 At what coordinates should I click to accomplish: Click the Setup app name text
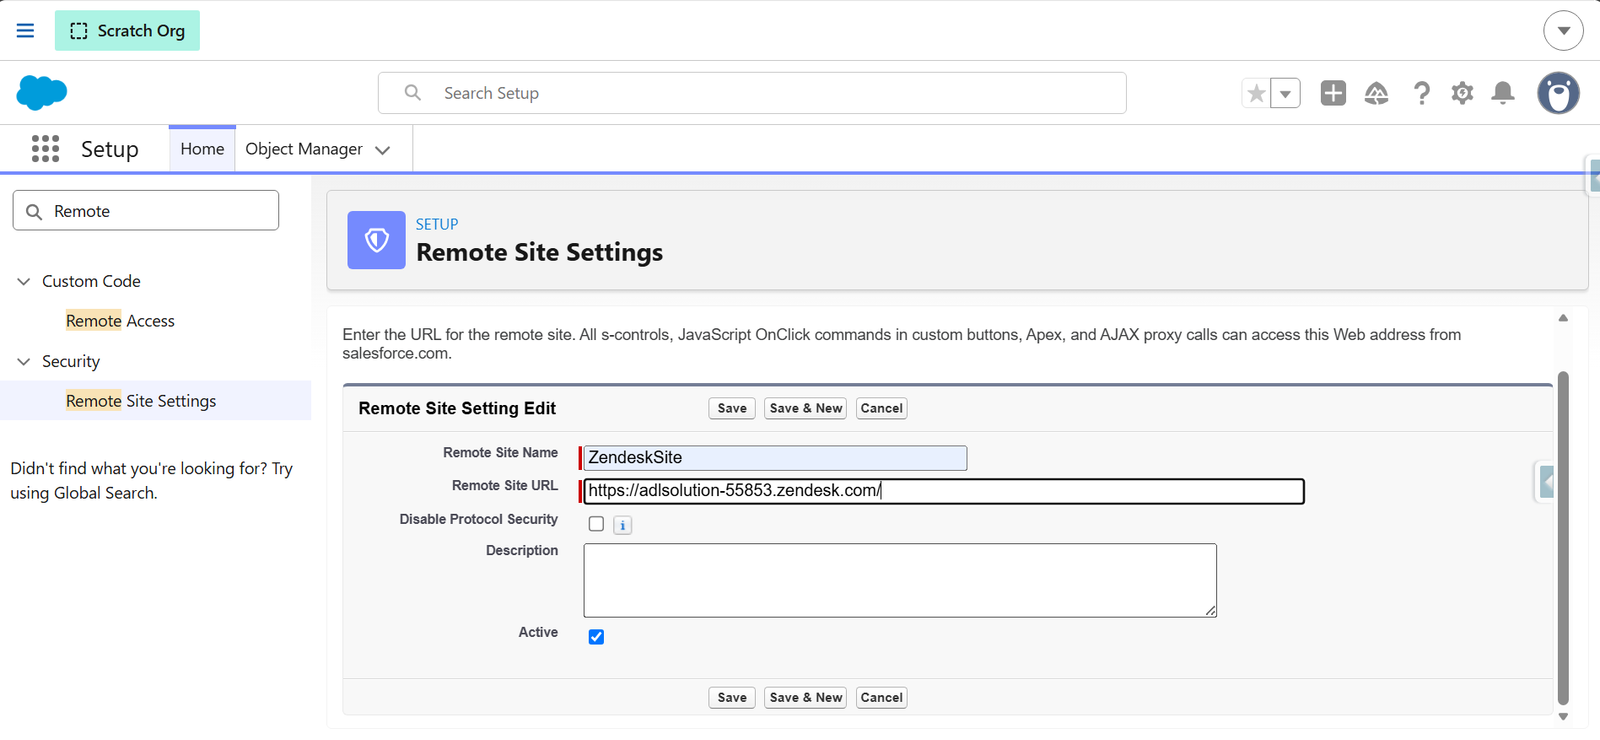coord(110,149)
